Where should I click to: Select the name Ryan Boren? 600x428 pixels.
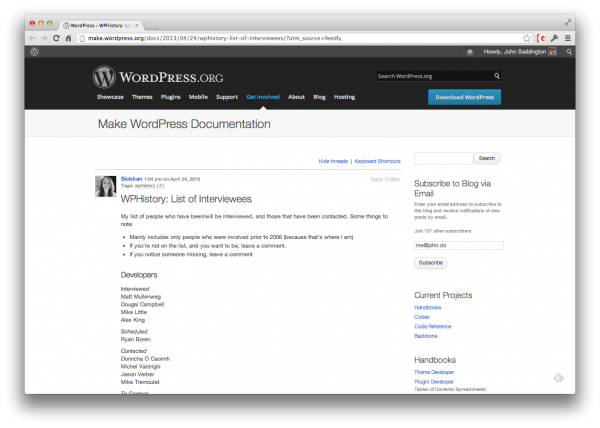point(135,340)
